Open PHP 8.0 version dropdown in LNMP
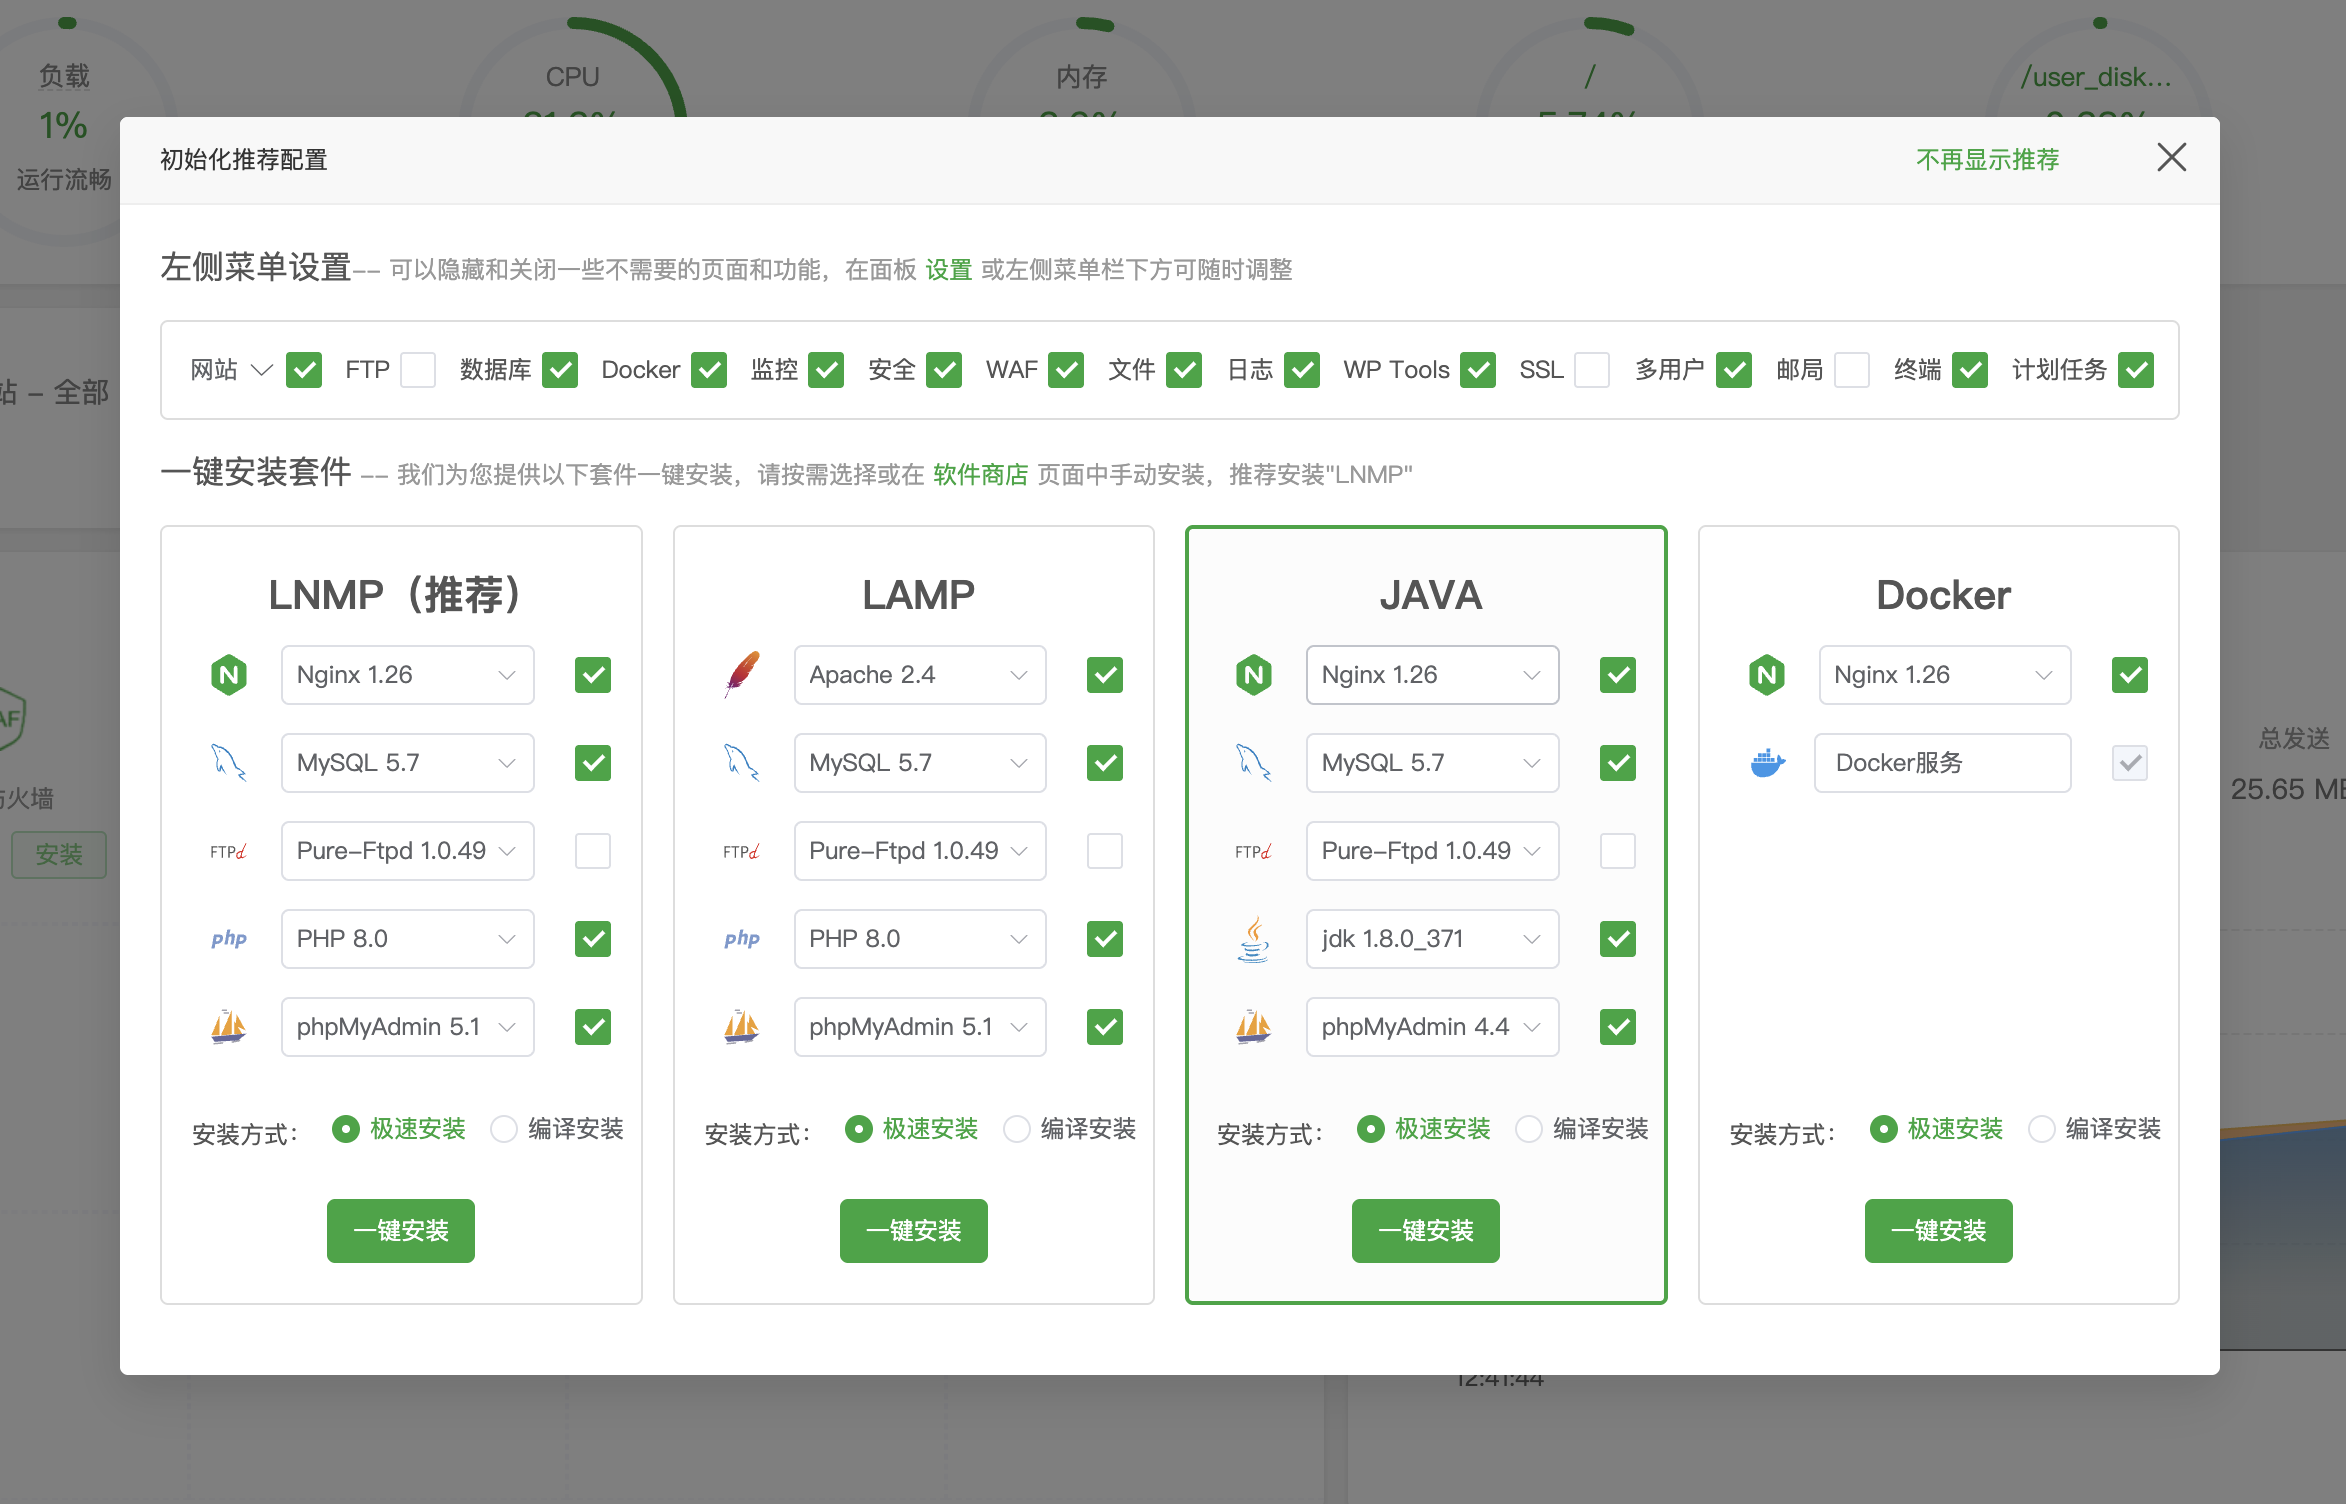 408,939
